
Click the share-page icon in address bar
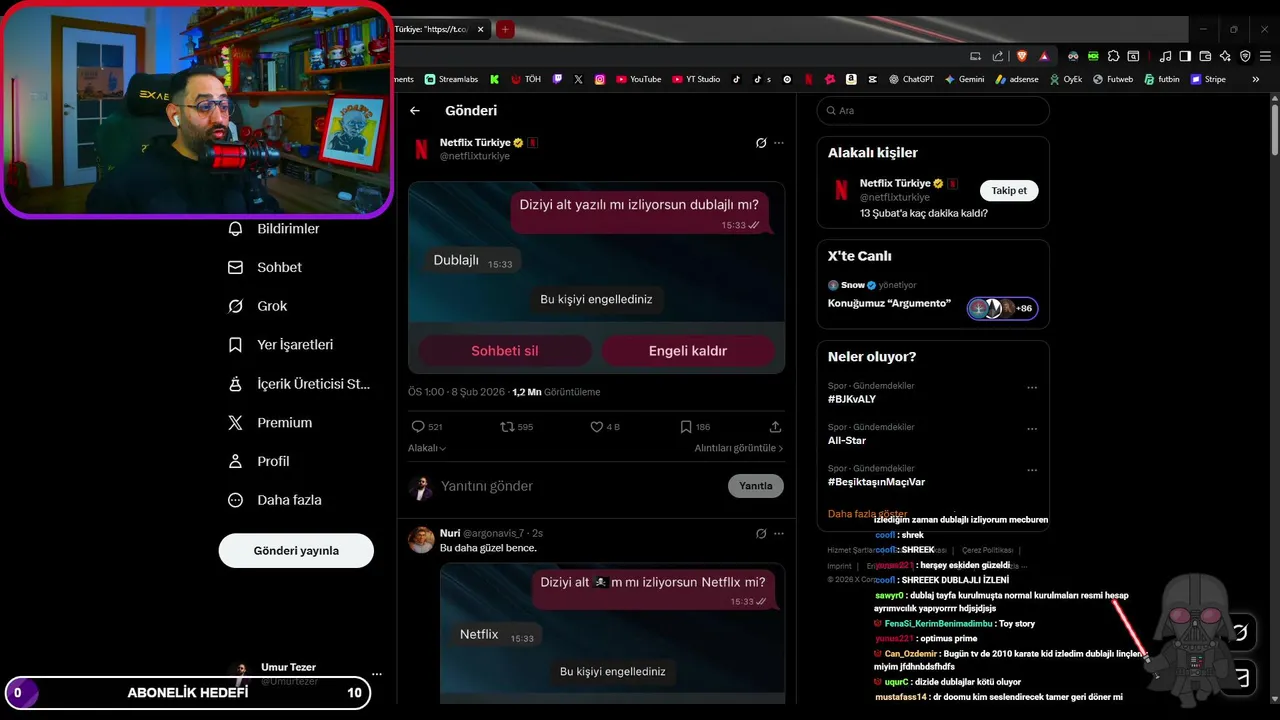(997, 56)
